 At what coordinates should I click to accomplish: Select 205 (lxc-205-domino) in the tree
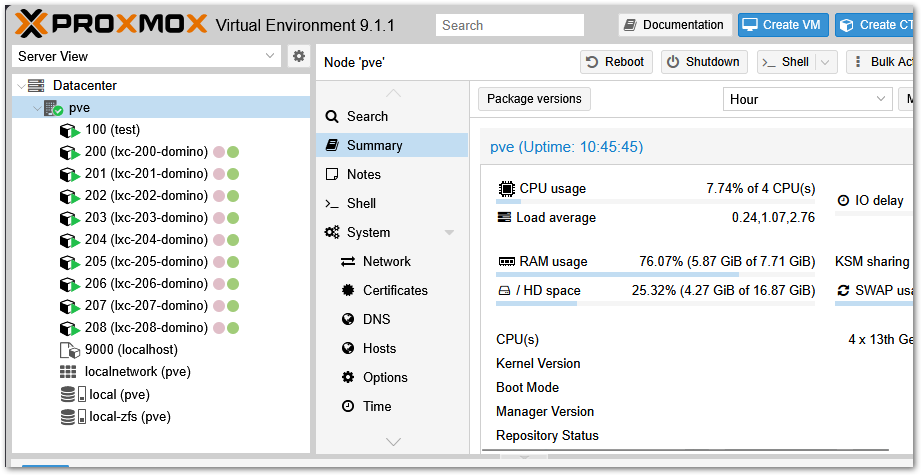[161, 262]
